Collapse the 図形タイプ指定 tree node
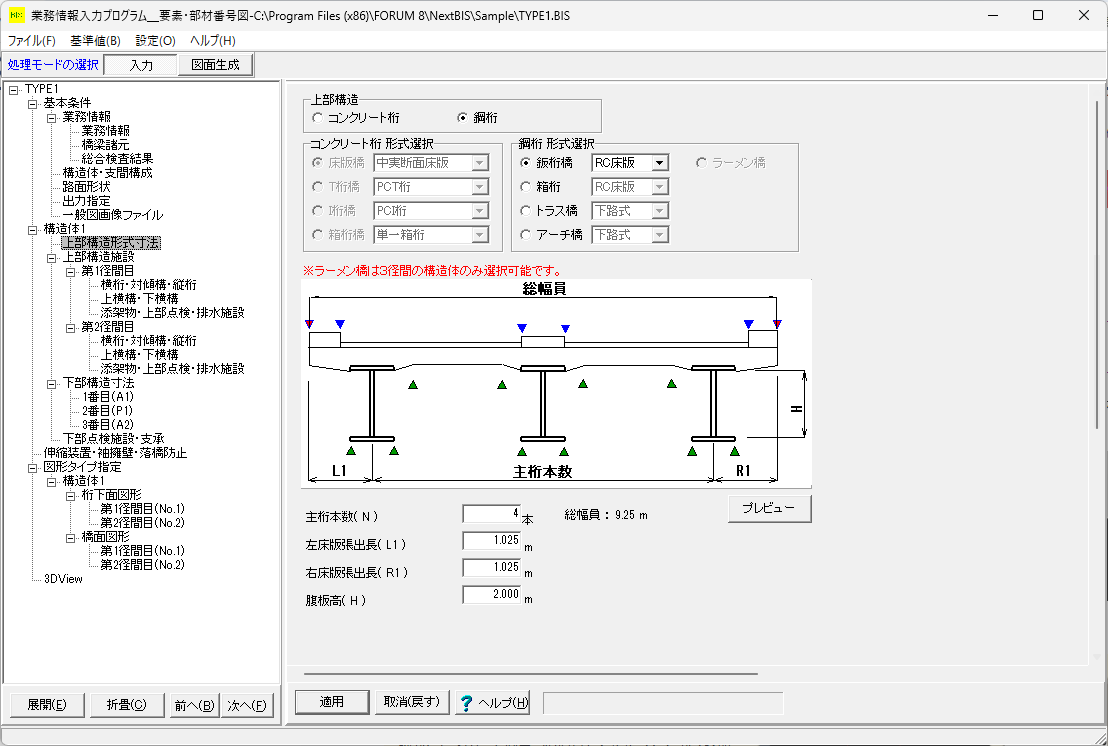This screenshot has width=1108, height=746. click(32, 467)
